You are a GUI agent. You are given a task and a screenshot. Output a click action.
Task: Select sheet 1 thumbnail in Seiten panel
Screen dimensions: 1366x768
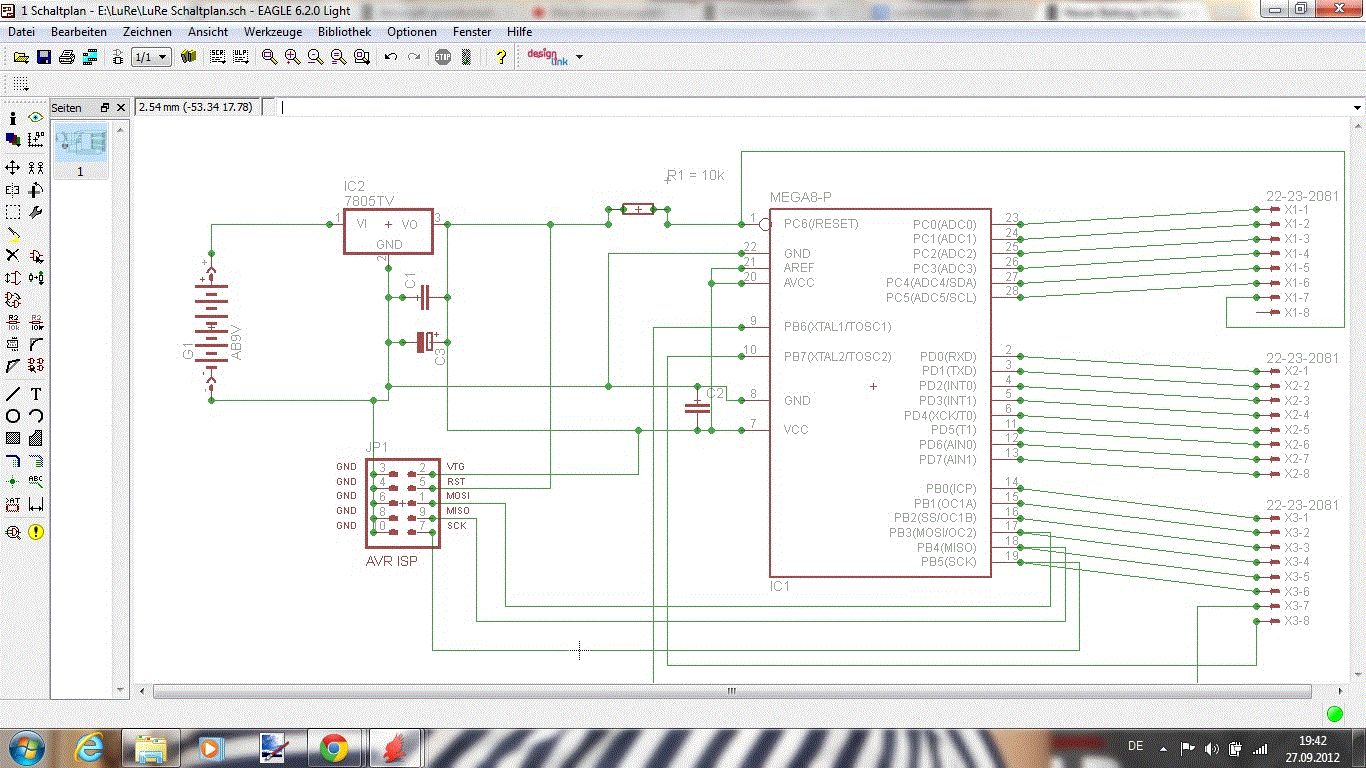[80, 144]
